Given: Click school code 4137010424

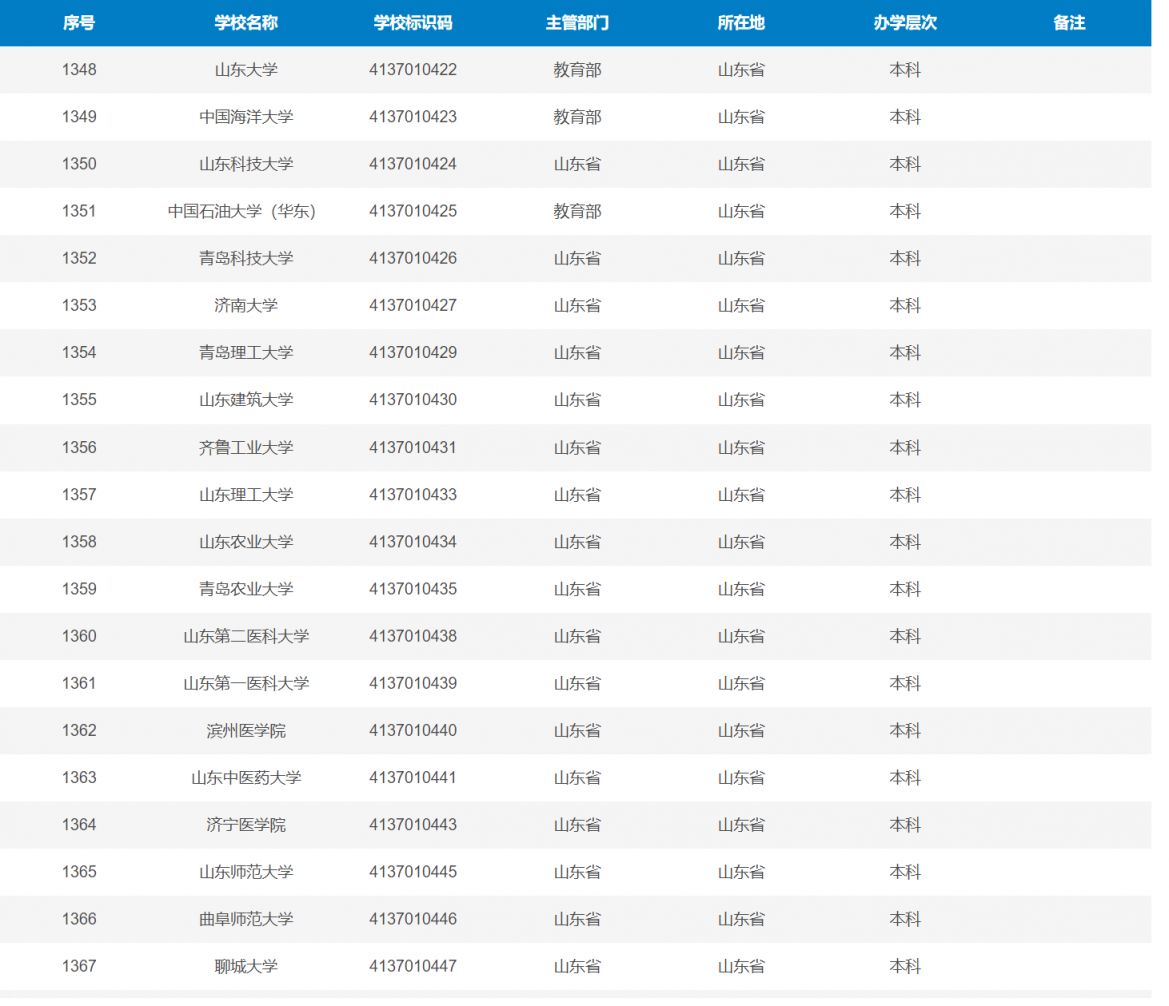Looking at the screenshot, I should pyautogui.click(x=413, y=164).
